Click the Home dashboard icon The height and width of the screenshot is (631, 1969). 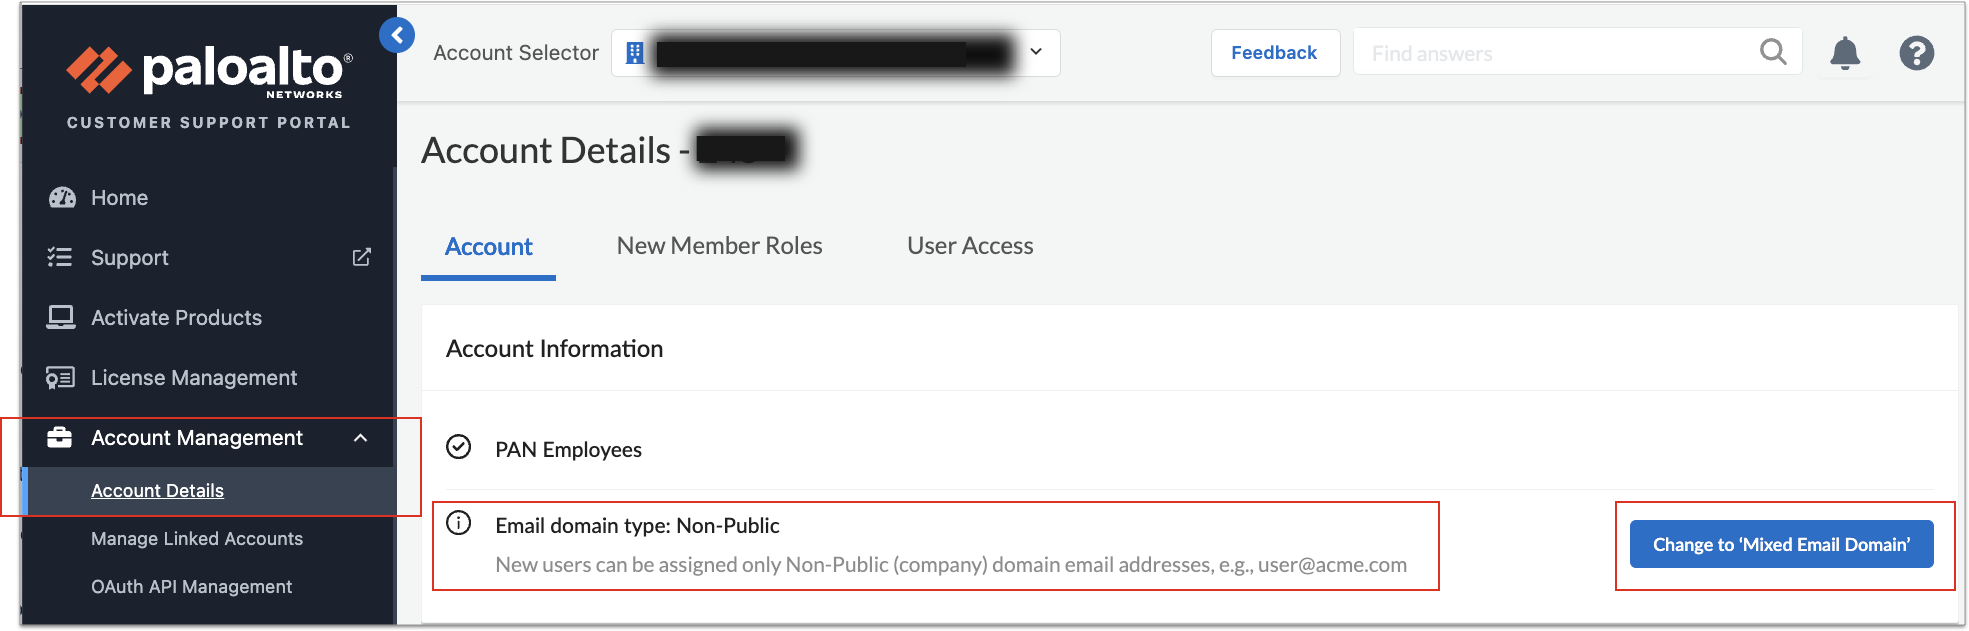62,198
